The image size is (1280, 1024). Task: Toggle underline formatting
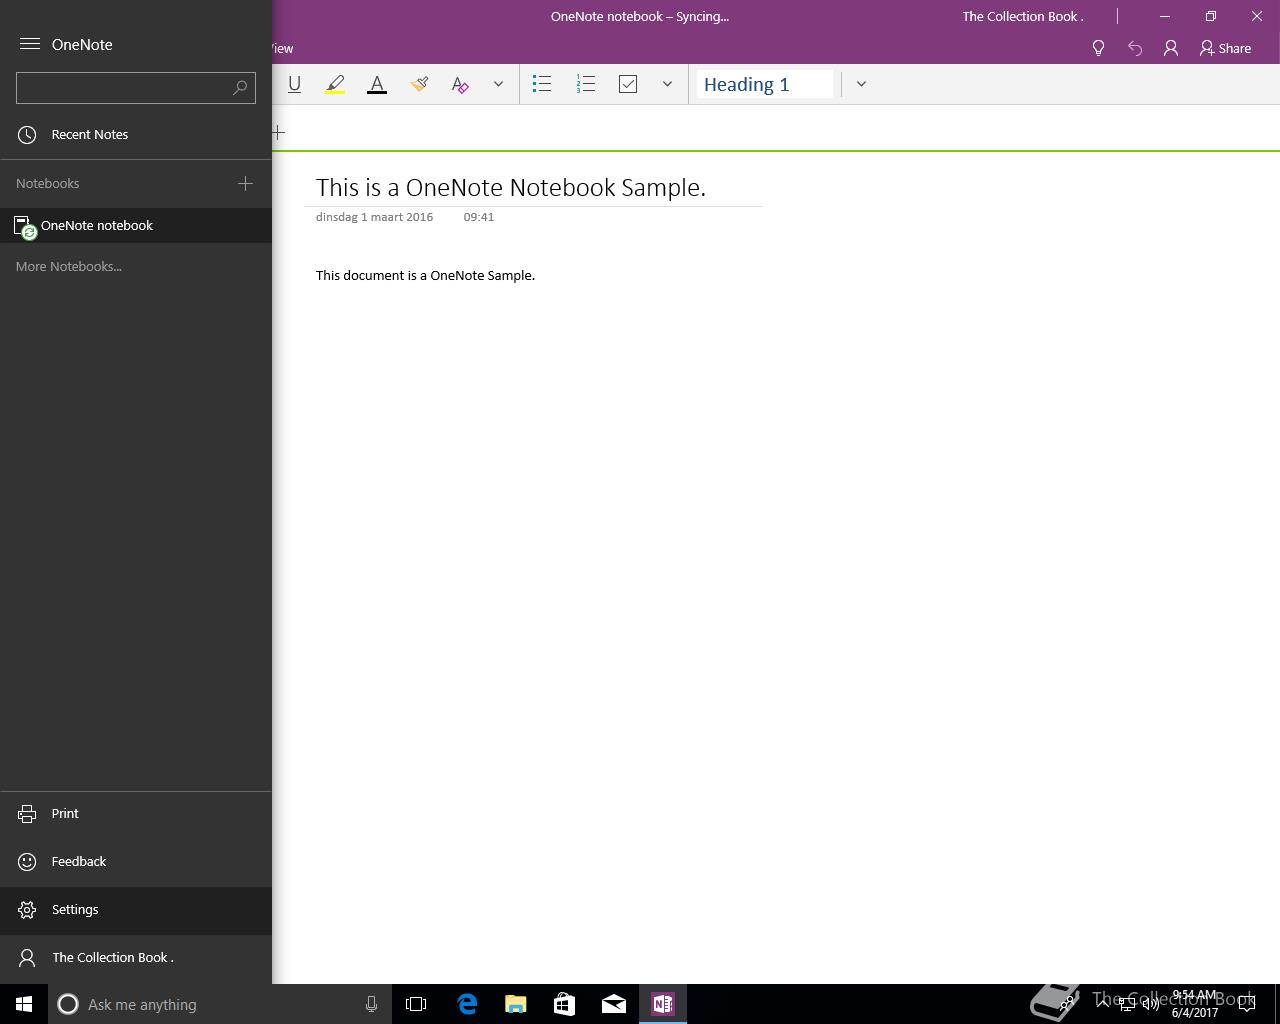294,84
